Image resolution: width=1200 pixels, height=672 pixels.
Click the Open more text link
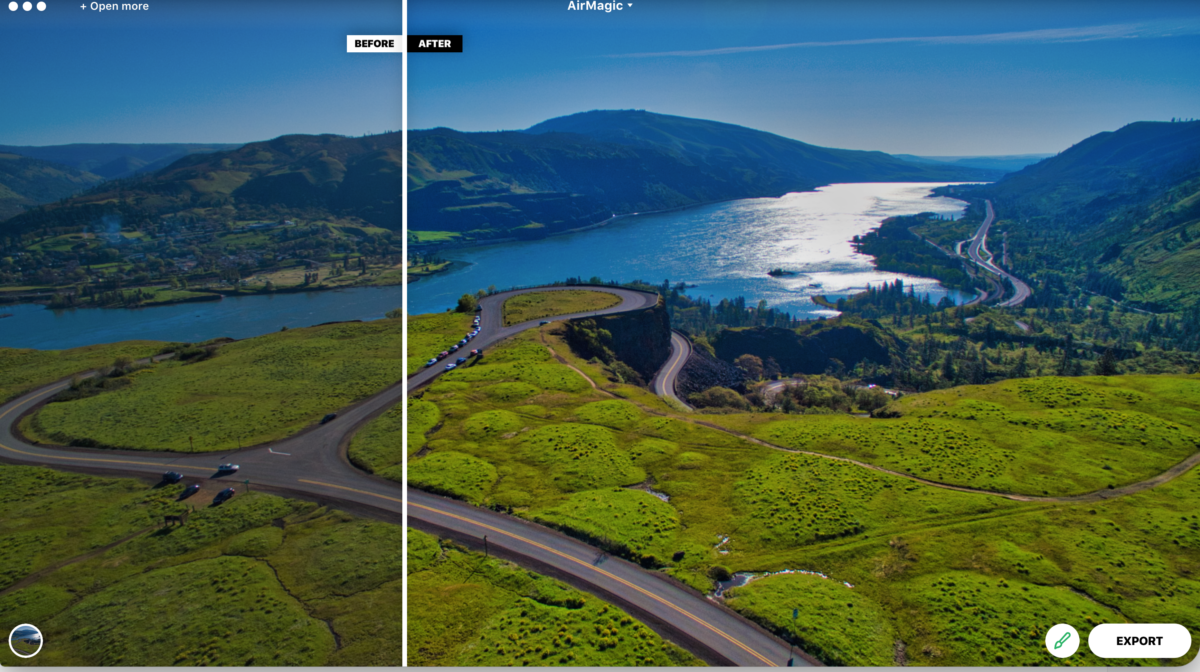click(x=120, y=6)
